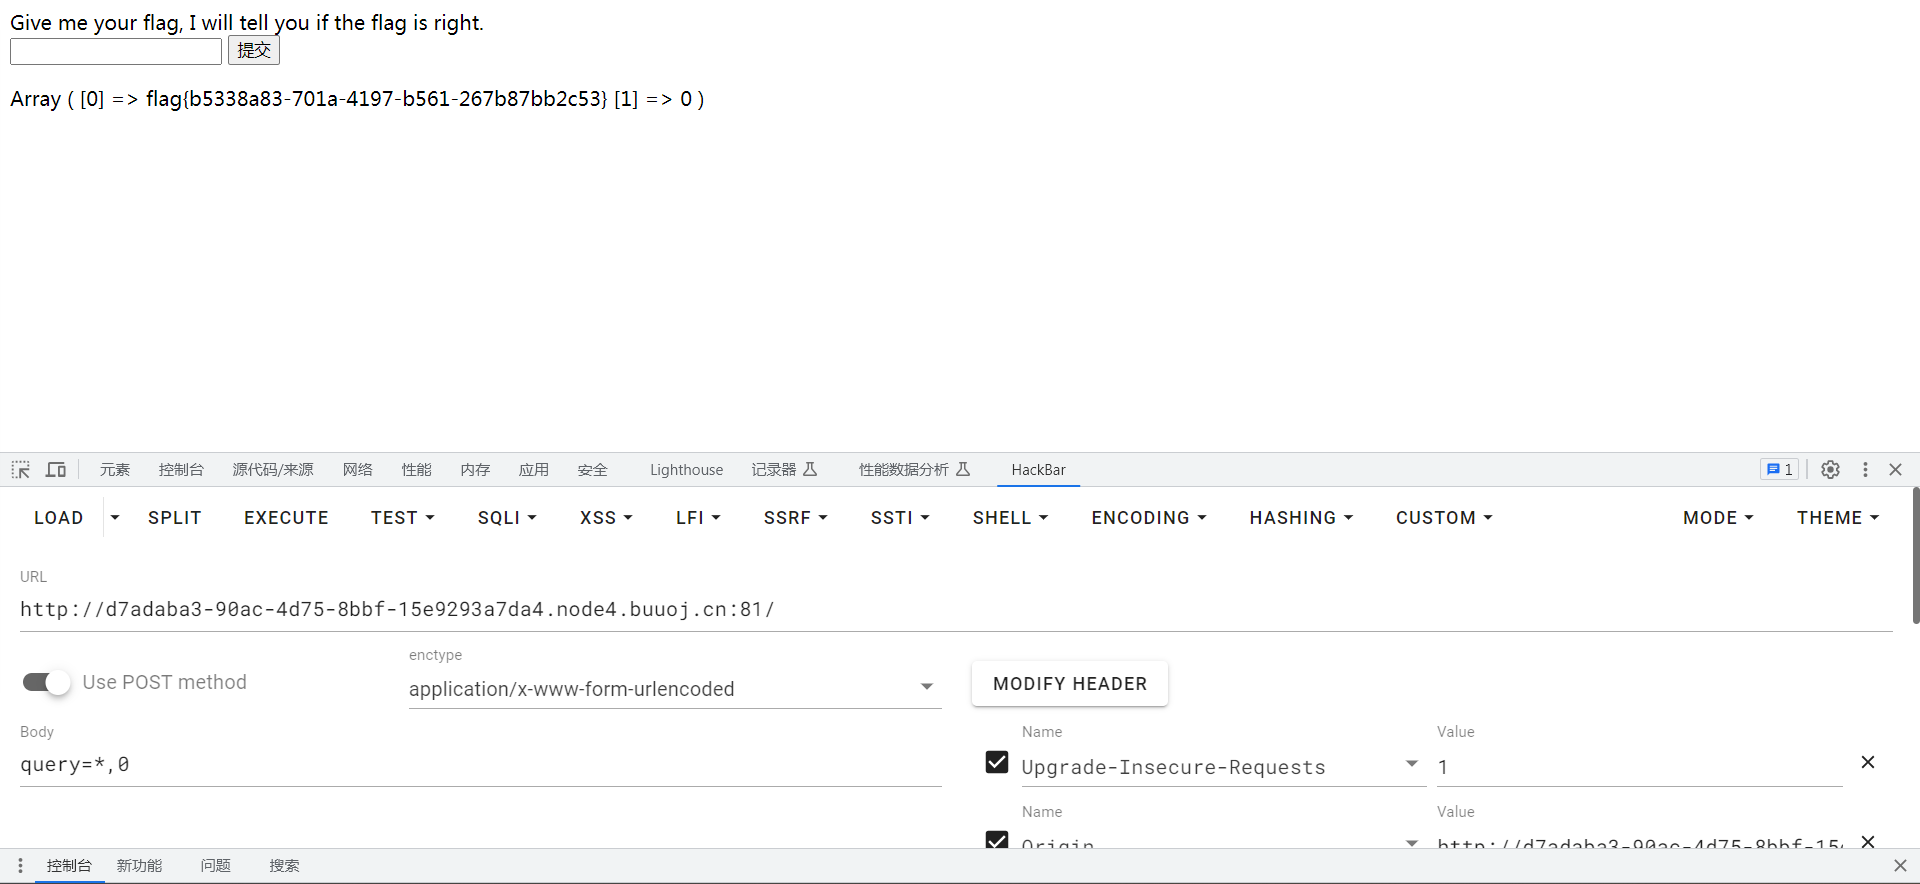Image resolution: width=1920 pixels, height=884 pixels.
Task: Click the Body input field
Action: (x=481, y=765)
